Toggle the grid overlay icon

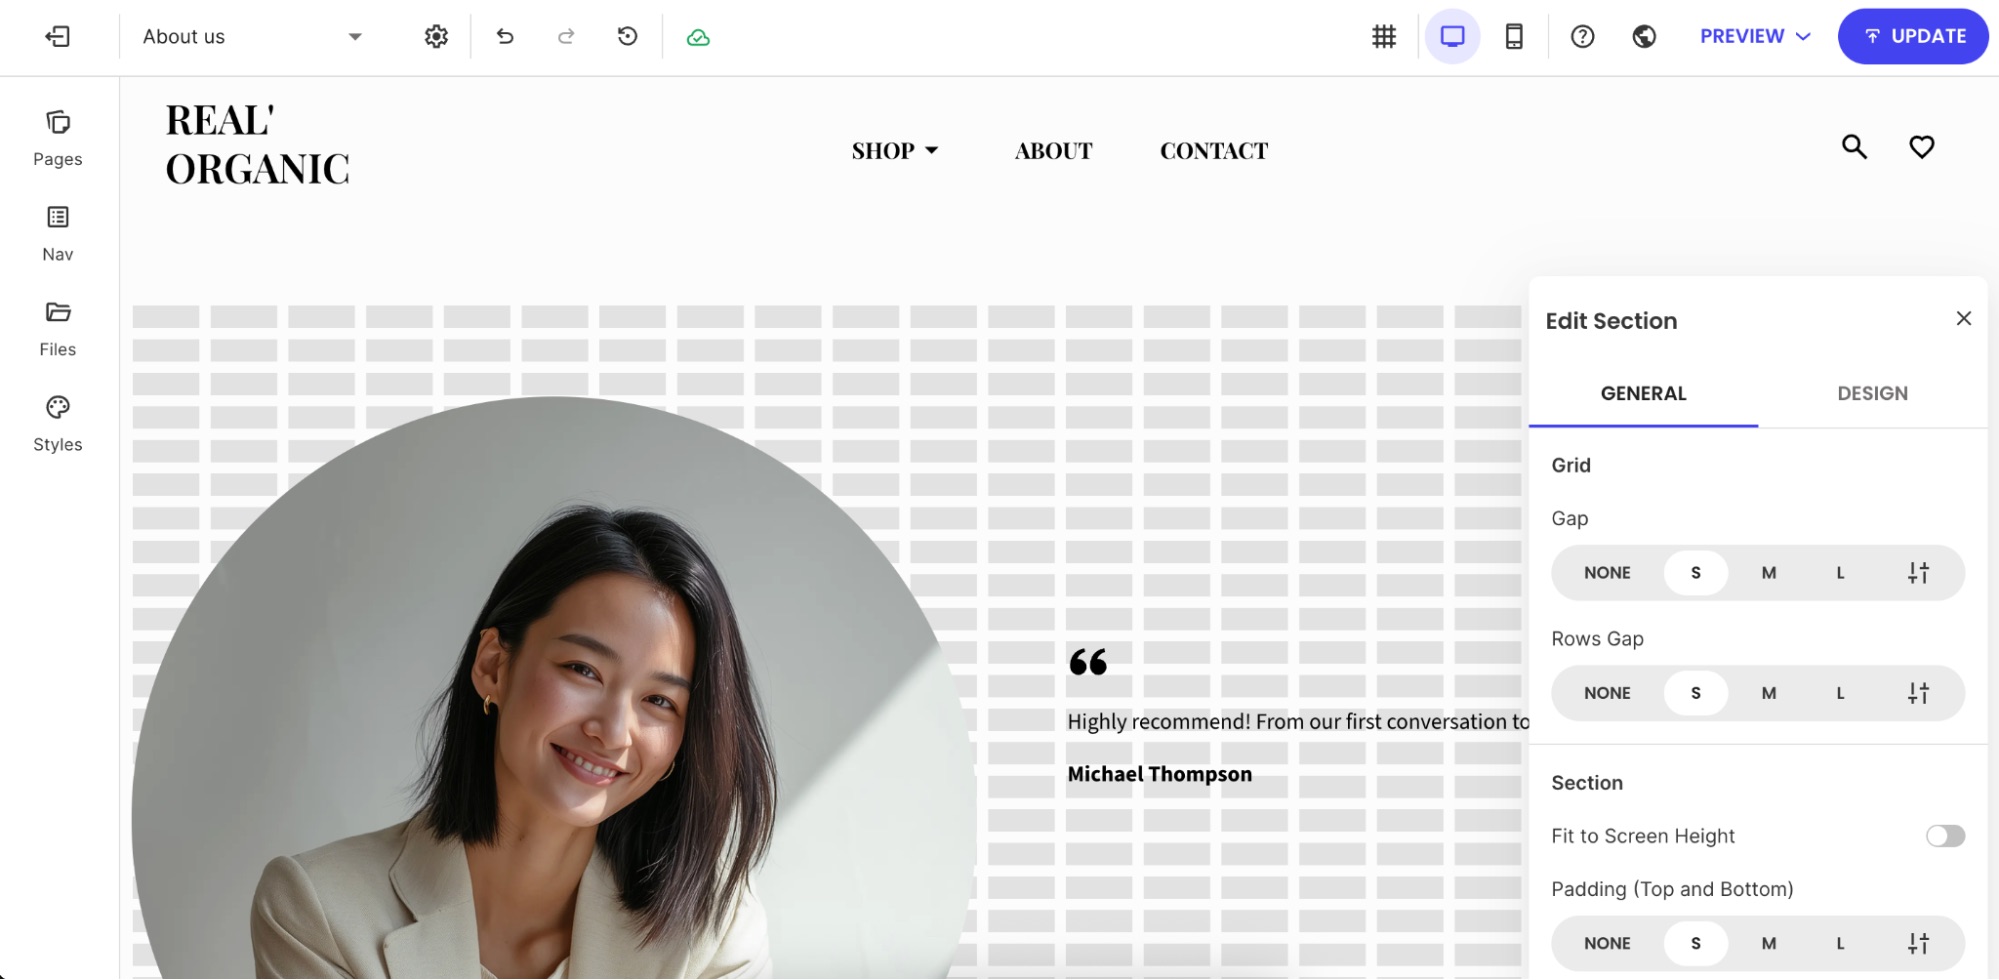(1384, 37)
